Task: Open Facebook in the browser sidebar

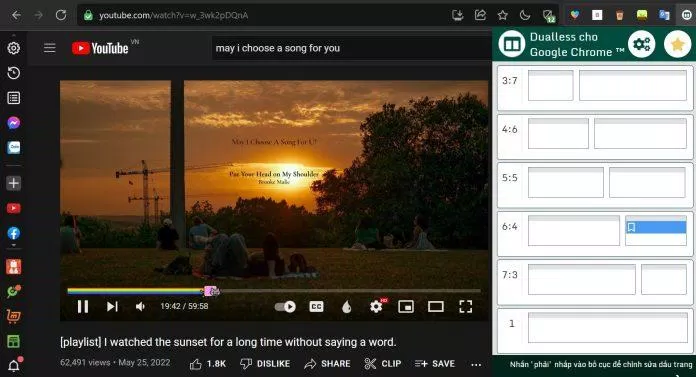Action: pyautogui.click(x=13, y=233)
